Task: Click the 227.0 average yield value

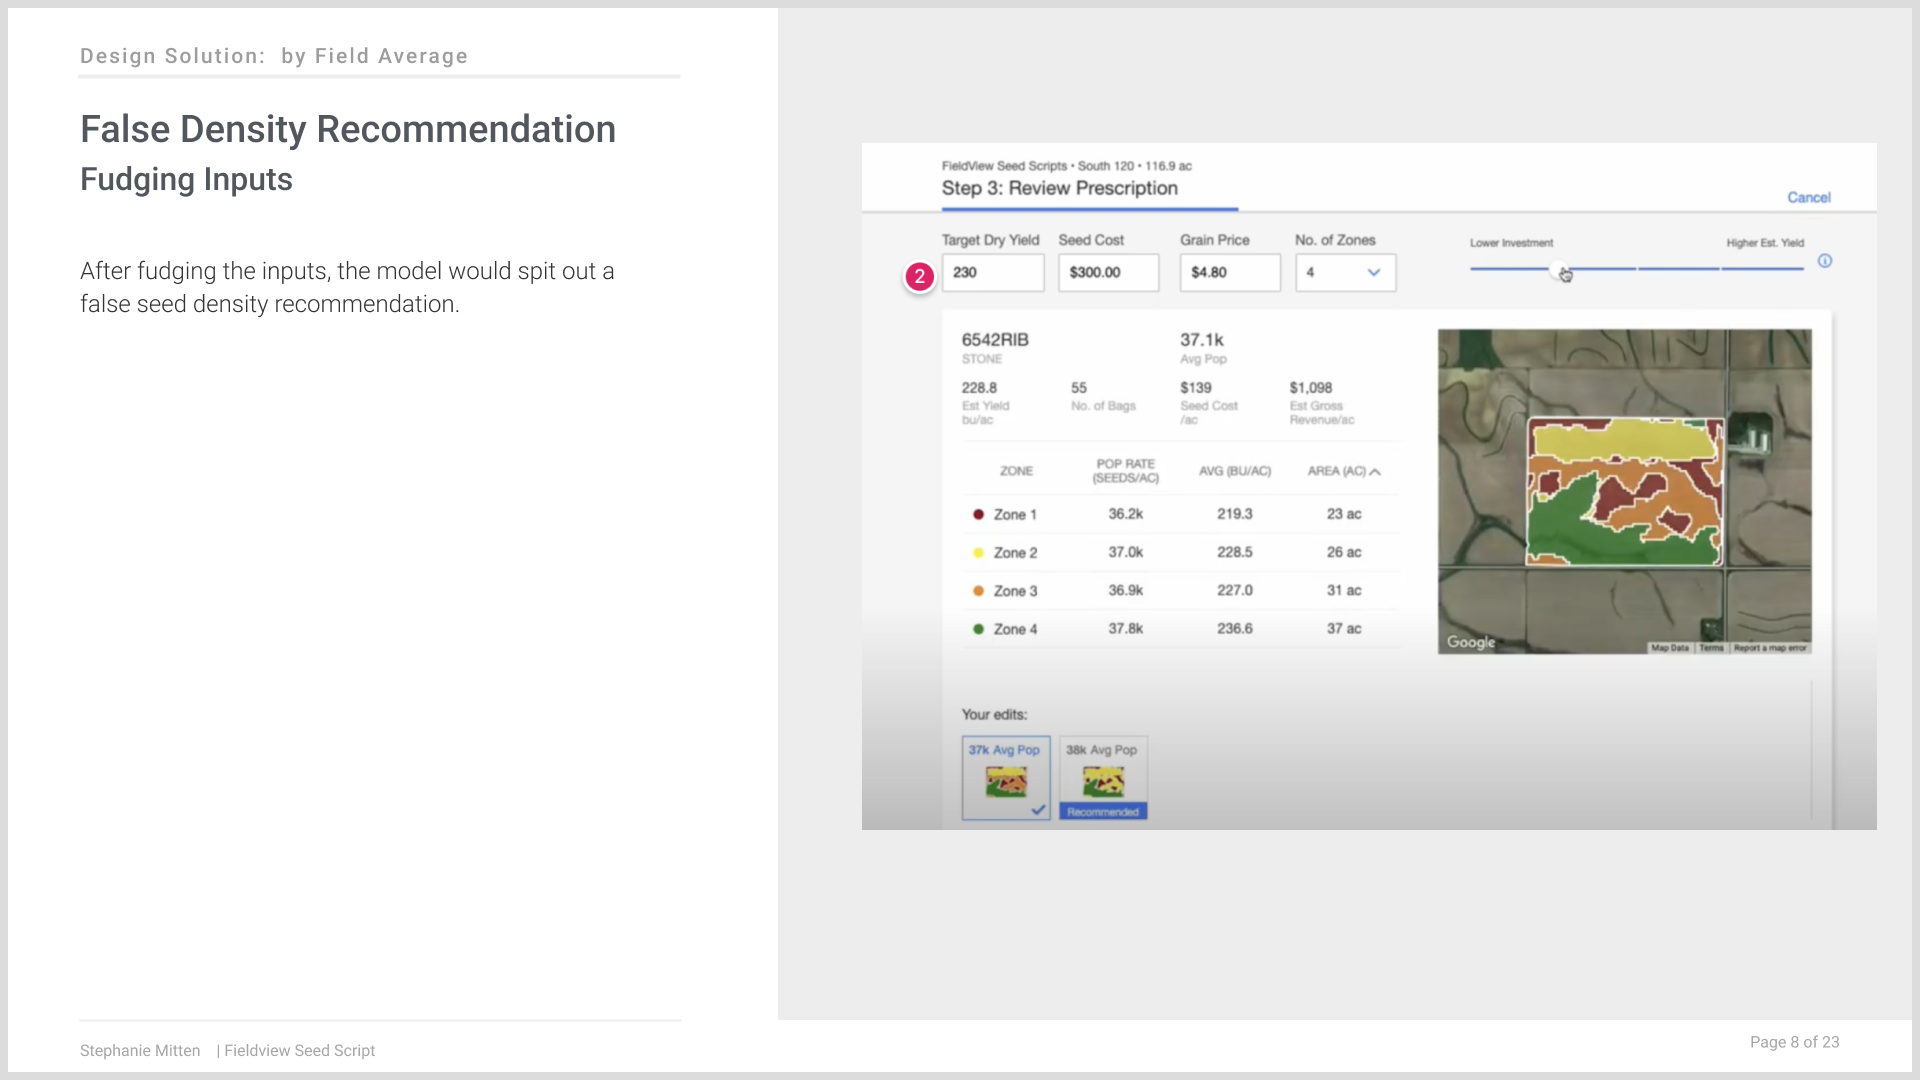Action: (1235, 591)
